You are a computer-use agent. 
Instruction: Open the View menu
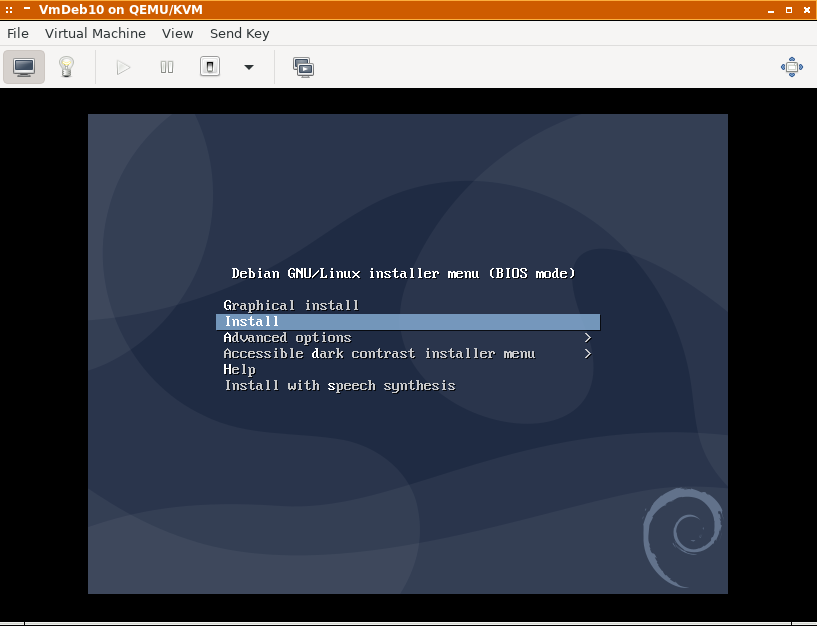178,33
